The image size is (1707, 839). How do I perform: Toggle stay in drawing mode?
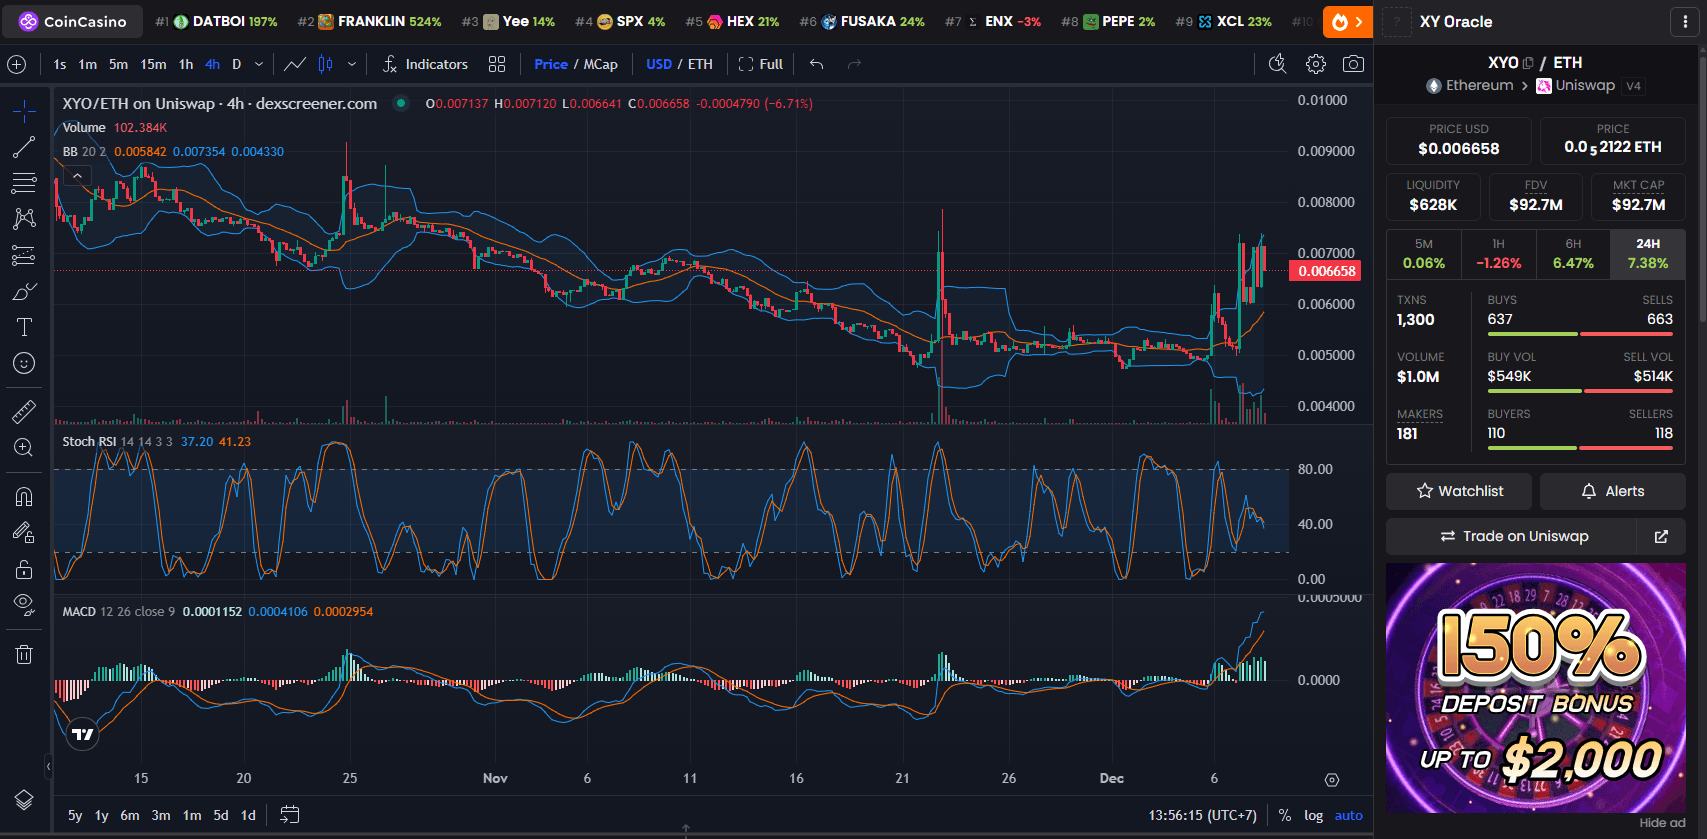tap(24, 533)
